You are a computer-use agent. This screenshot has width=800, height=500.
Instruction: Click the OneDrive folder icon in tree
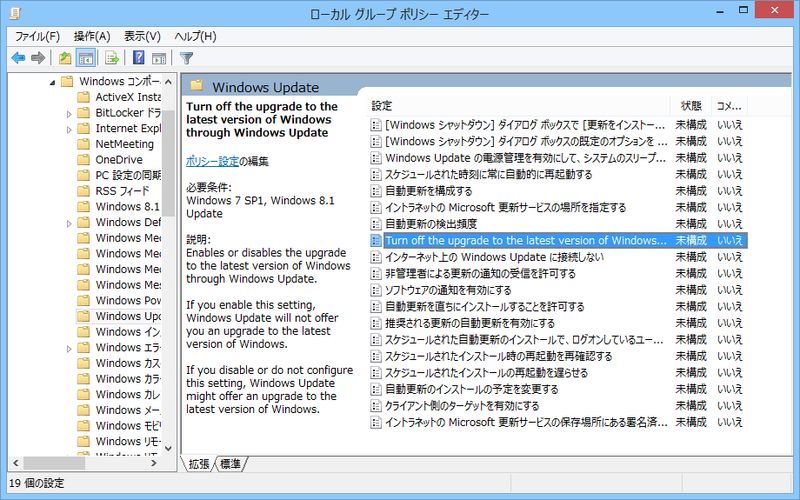pos(83,160)
